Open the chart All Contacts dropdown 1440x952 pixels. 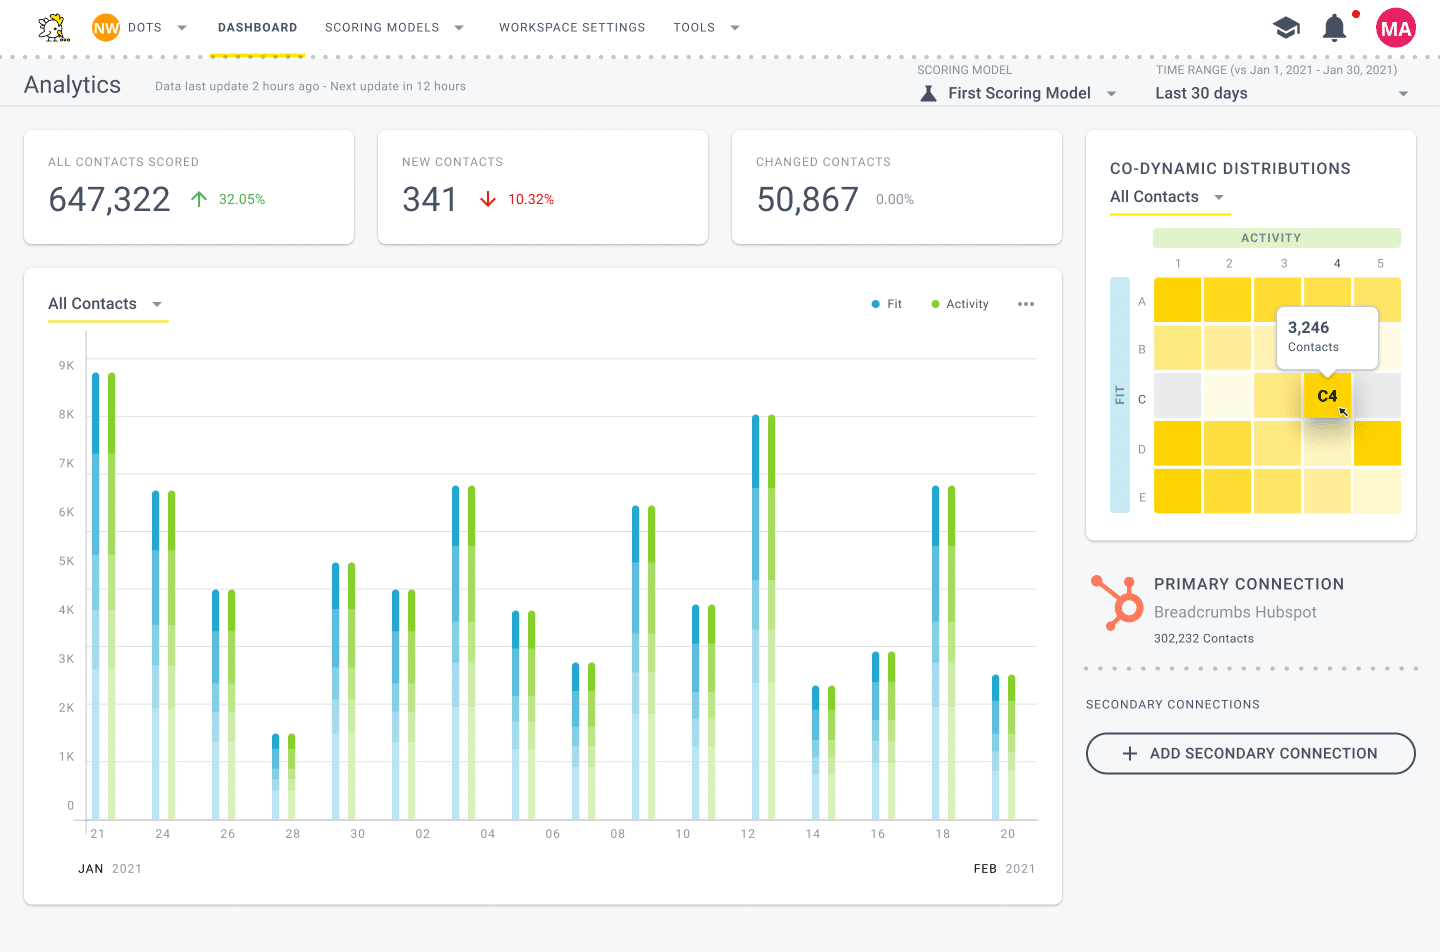[x=107, y=304]
